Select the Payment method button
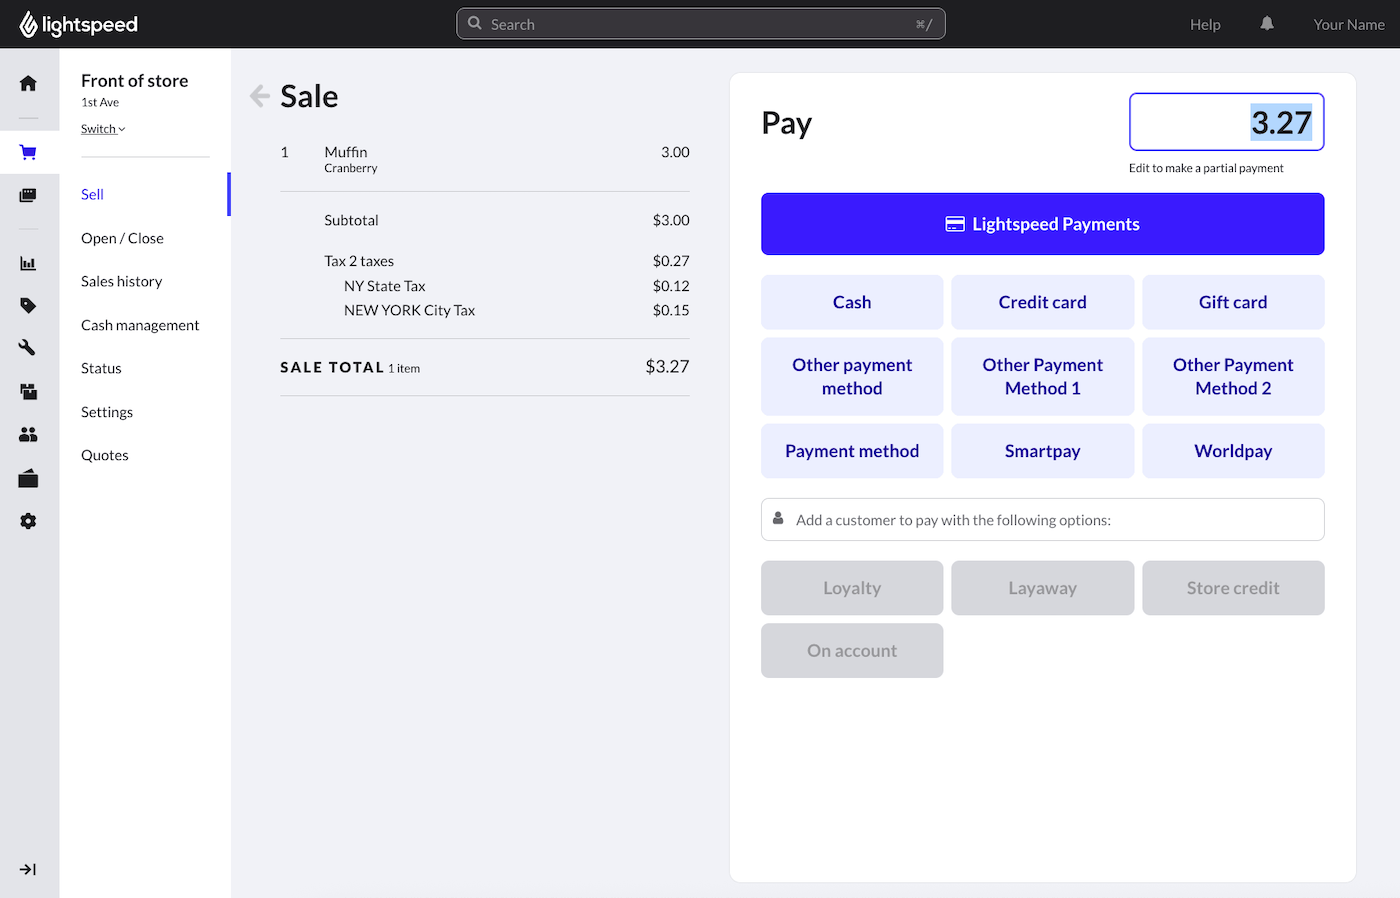The width and height of the screenshot is (1400, 898). (852, 451)
